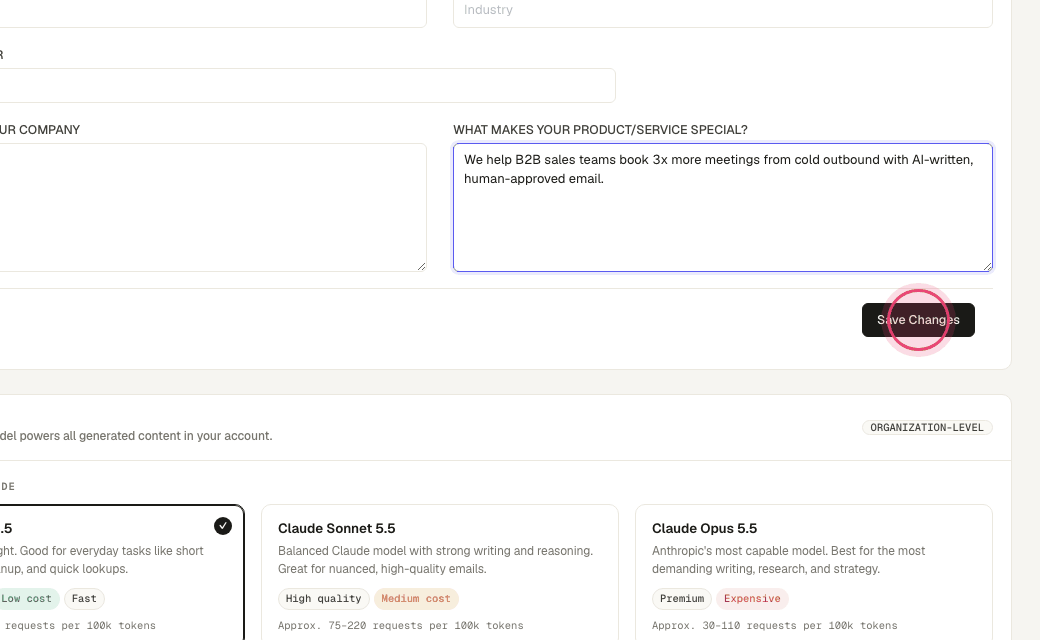
Task: Select the Claude Opus 5.5 model card
Action: pos(814,572)
